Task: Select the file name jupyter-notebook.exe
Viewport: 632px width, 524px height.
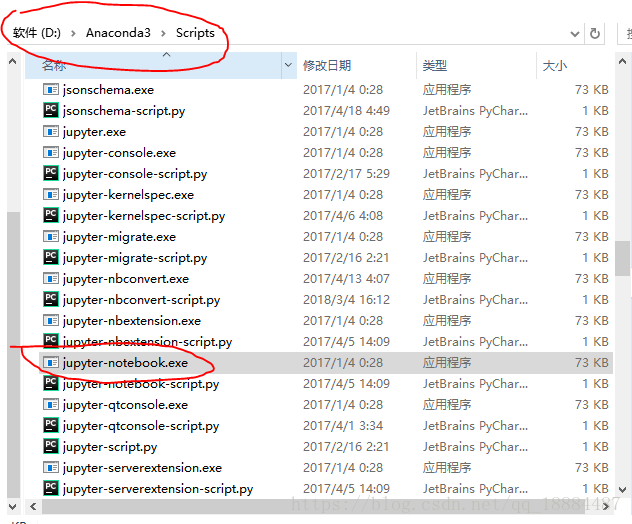Action: pyautogui.click(x=125, y=363)
